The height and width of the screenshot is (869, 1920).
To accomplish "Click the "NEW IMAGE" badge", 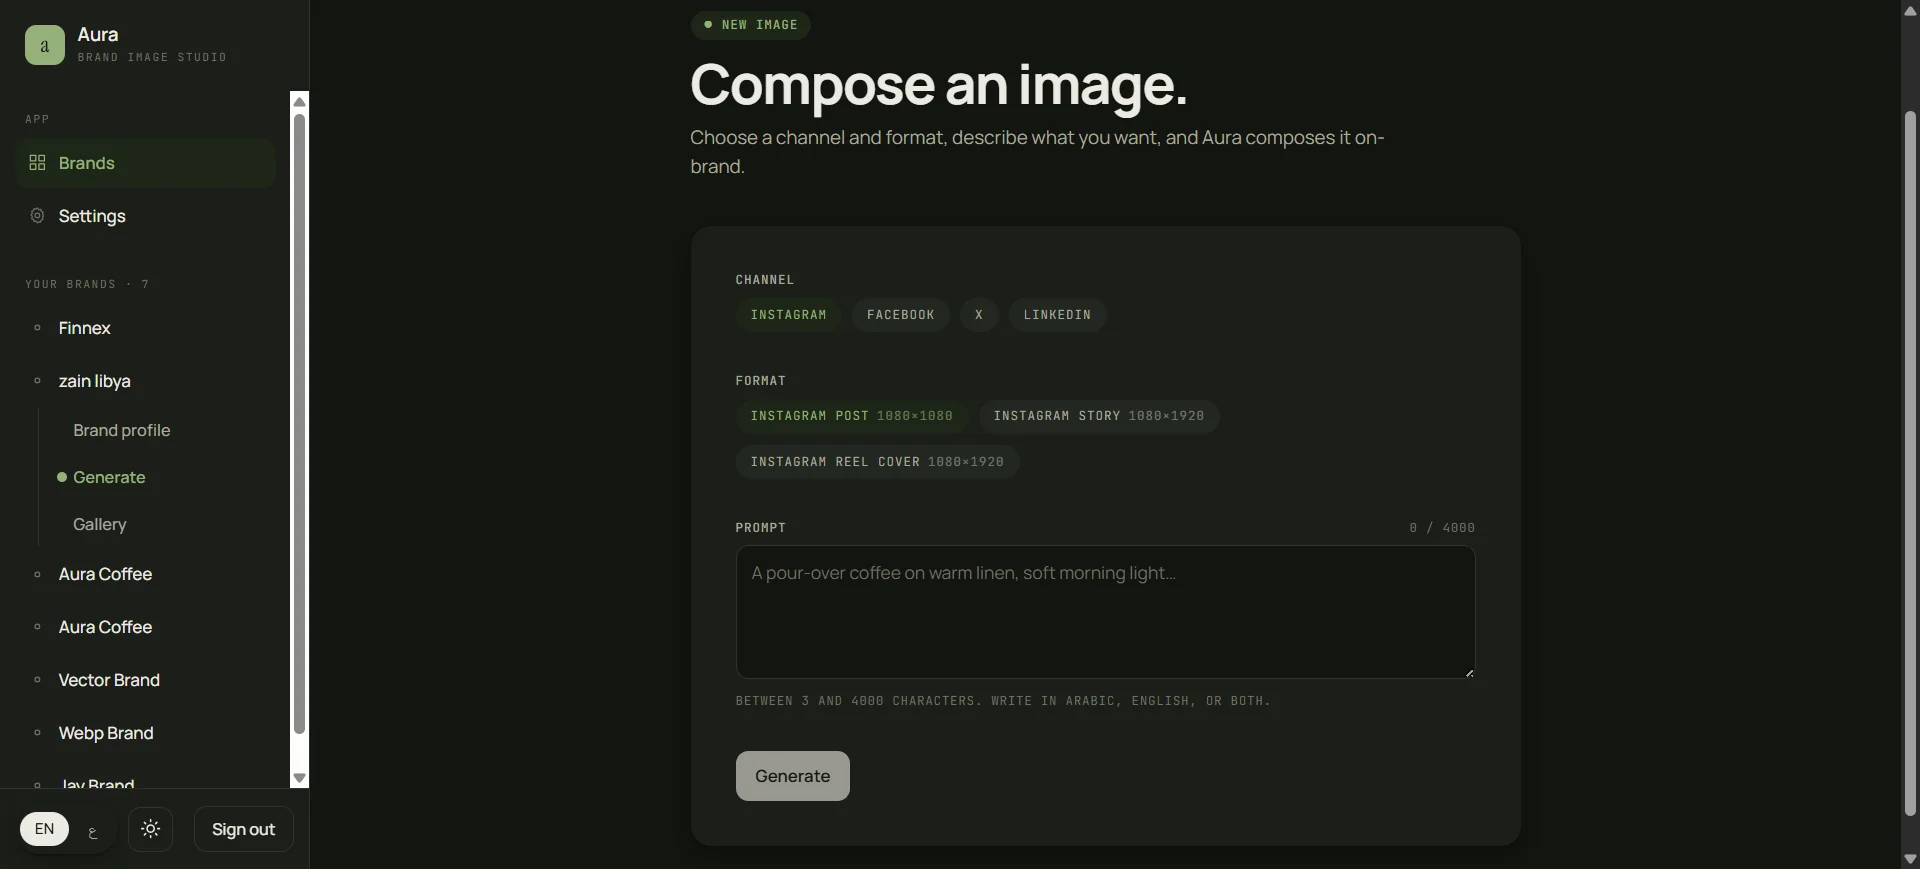I will 751,25.
